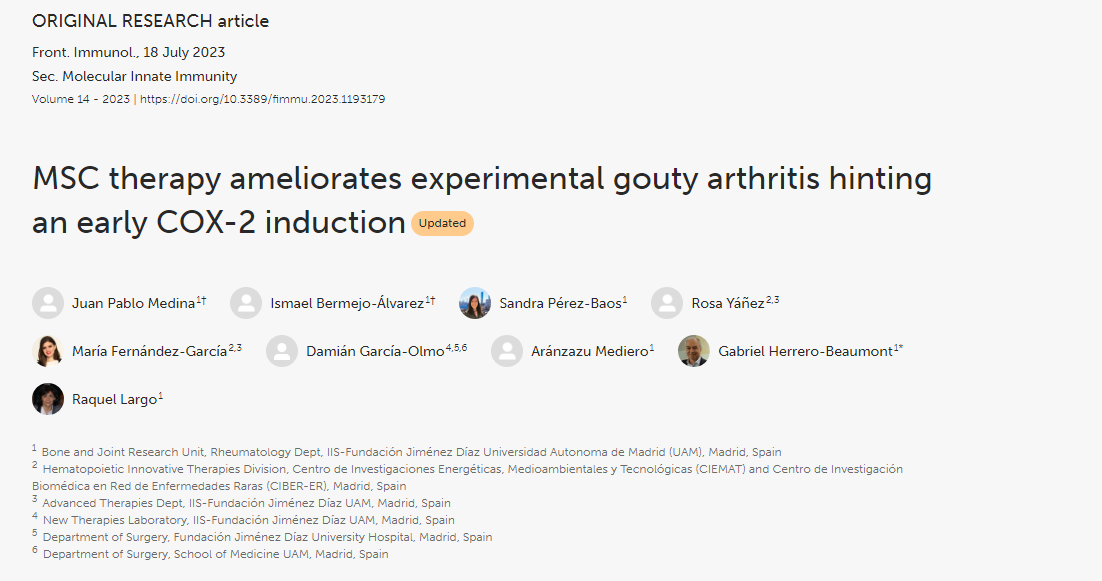Click the Sec. Molecular Innate Immunity section
This screenshot has width=1102, height=581.
coord(134,76)
